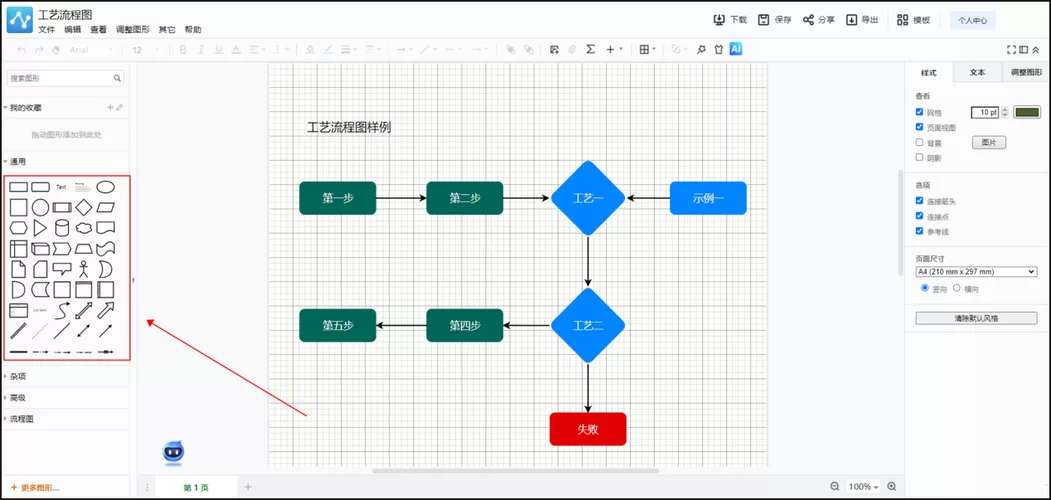Open the 文件 menu
1051x500 pixels.
coord(46,29)
